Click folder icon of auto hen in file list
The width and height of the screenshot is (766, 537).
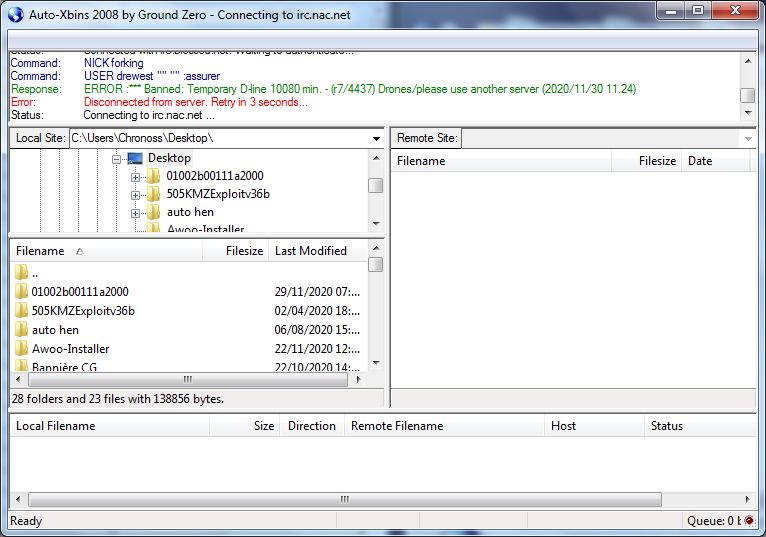(21, 330)
